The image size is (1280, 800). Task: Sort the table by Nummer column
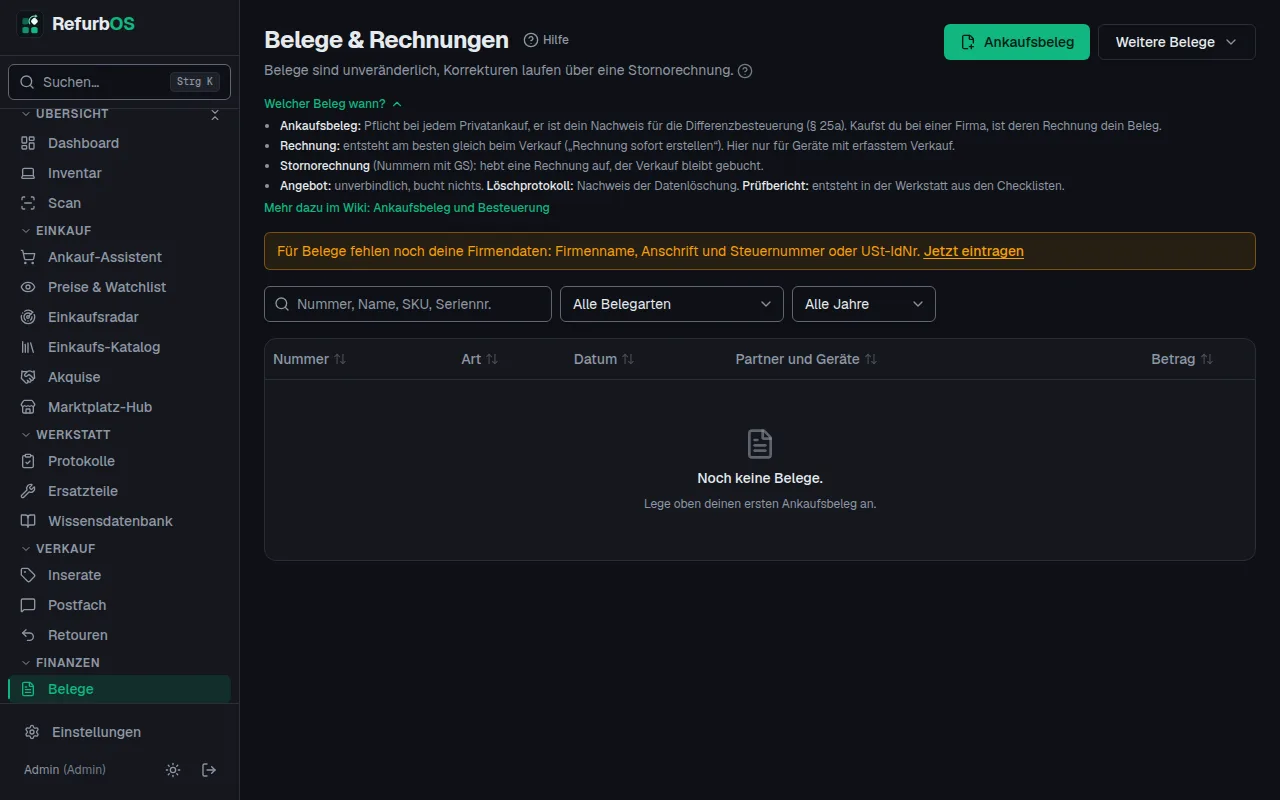pos(310,359)
